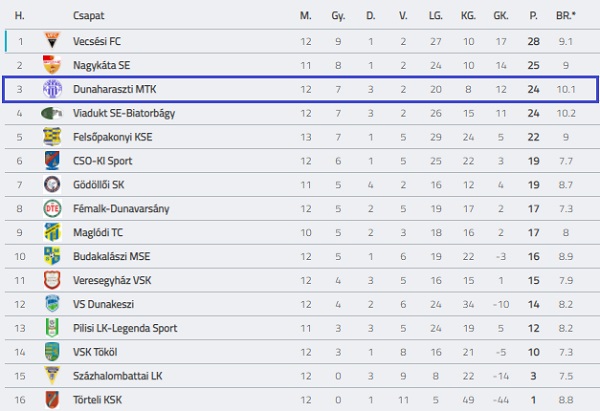Click the Törteli KSK red crest
The image size is (600, 411).
(x=52, y=400)
